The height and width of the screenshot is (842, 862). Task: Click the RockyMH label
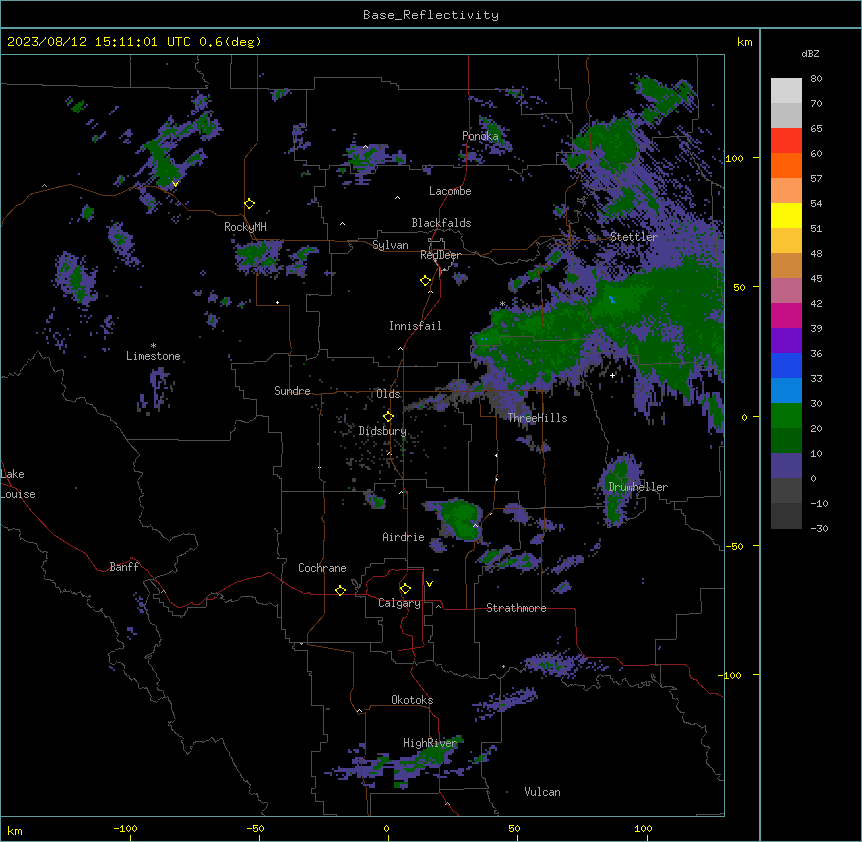tap(245, 226)
